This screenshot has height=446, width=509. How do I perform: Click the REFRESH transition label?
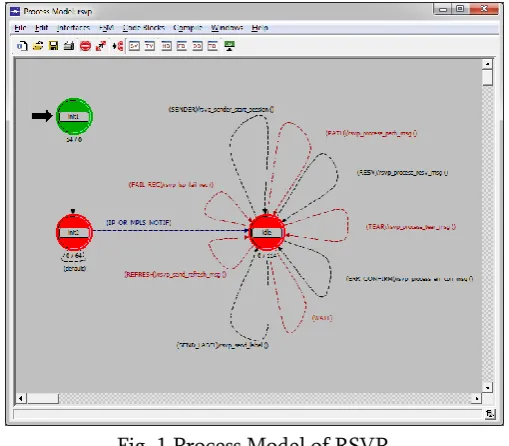[x=175, y=274]
